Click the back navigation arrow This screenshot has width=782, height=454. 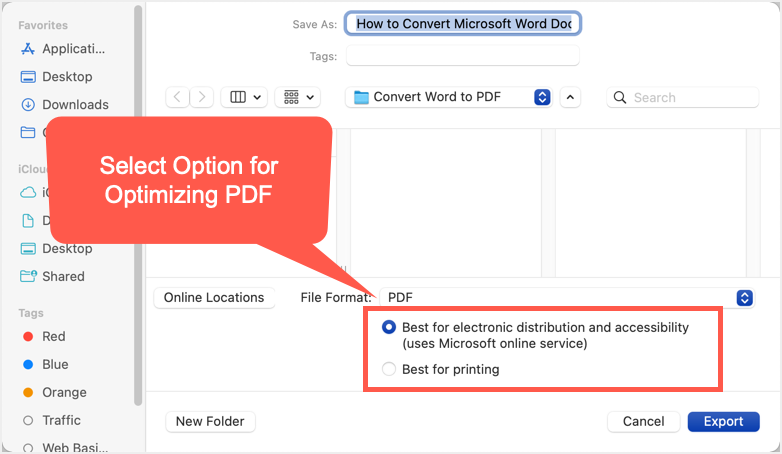coord(178,97)
